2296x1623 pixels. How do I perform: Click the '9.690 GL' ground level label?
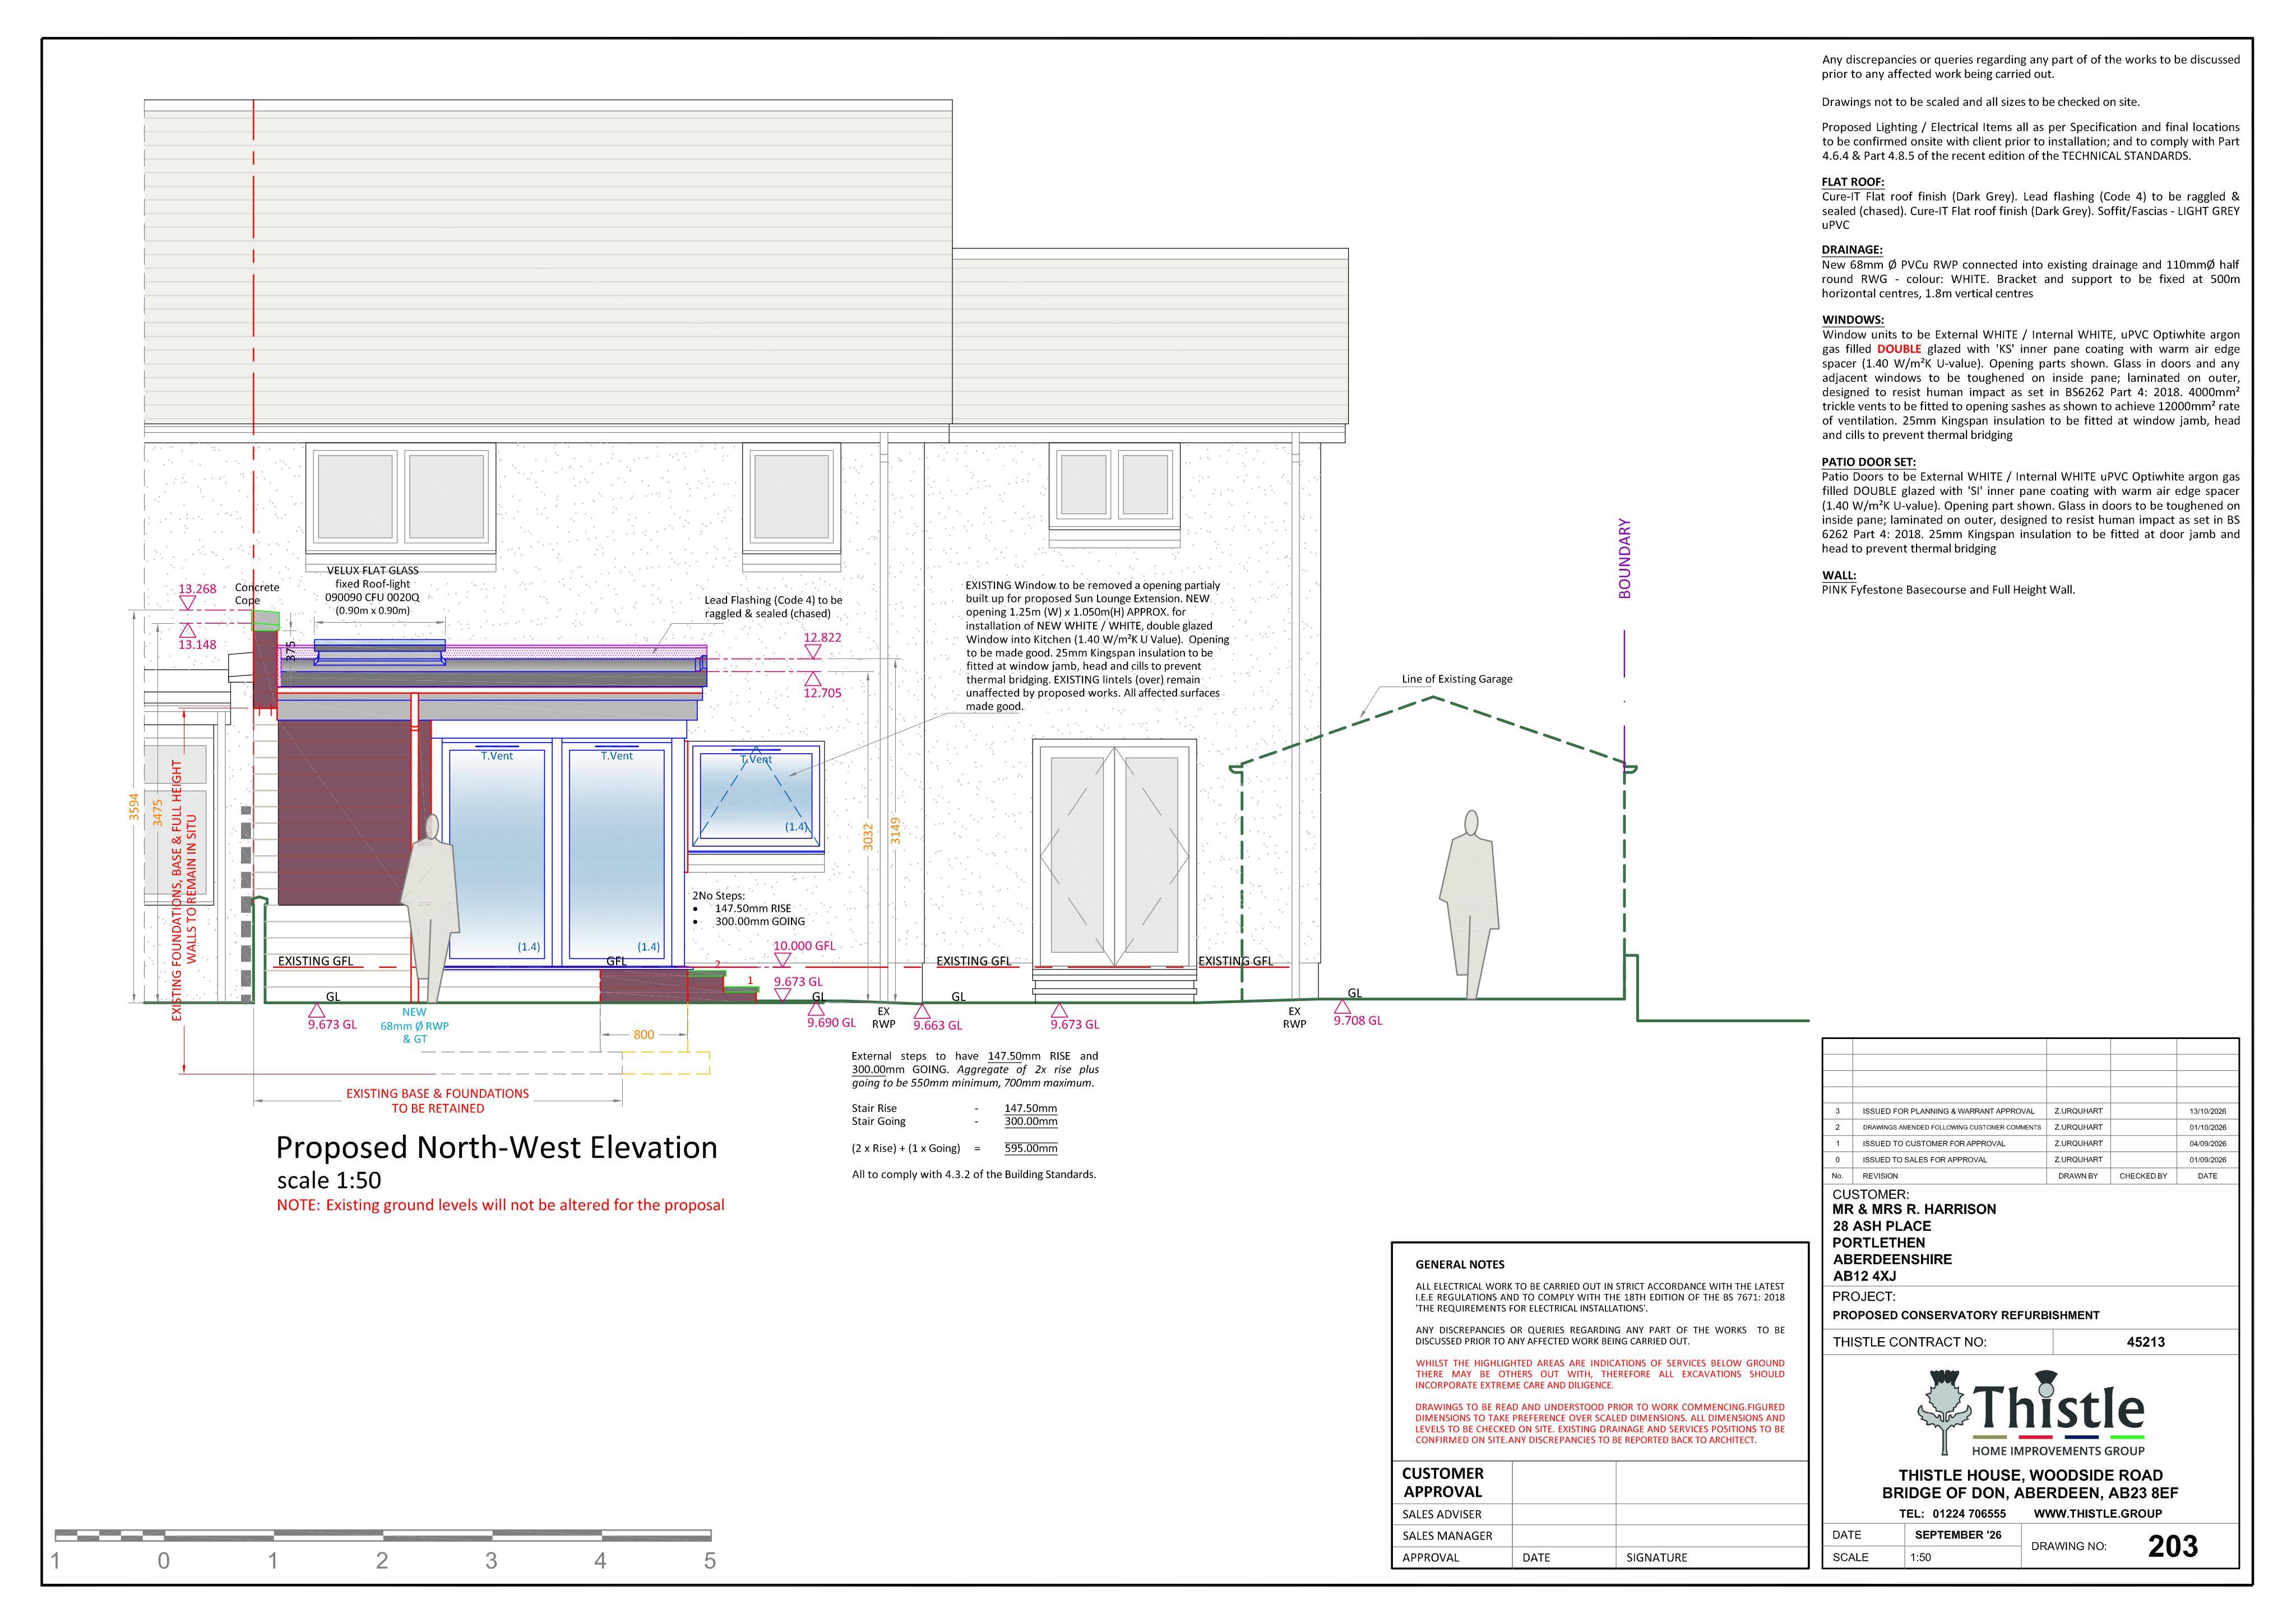pos(831,1023)
